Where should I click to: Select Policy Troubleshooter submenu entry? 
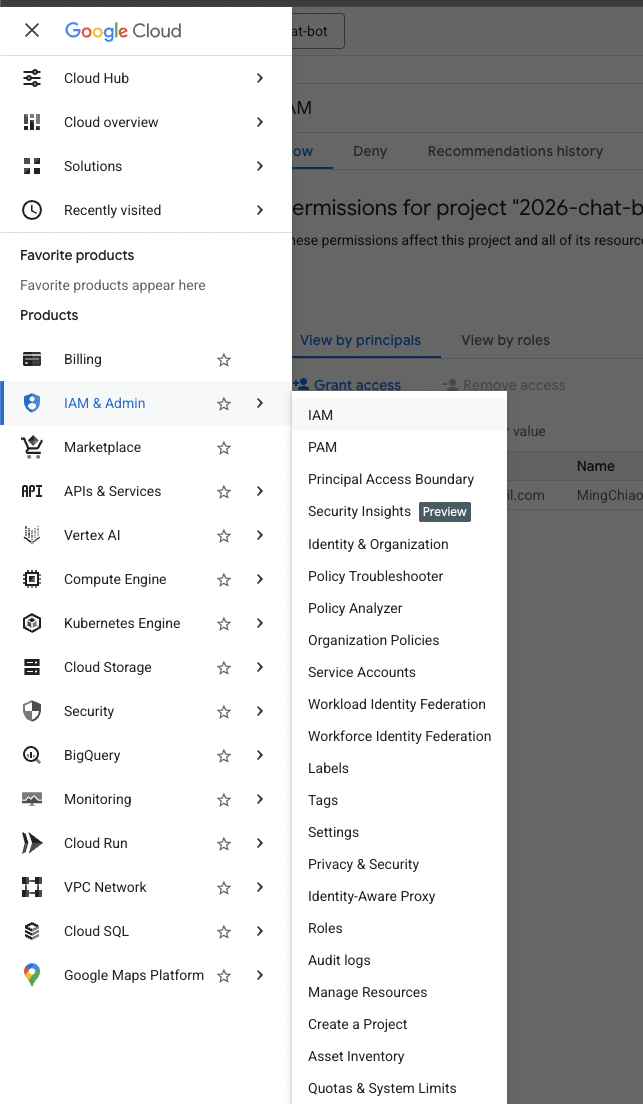click(x=399, y=576)
